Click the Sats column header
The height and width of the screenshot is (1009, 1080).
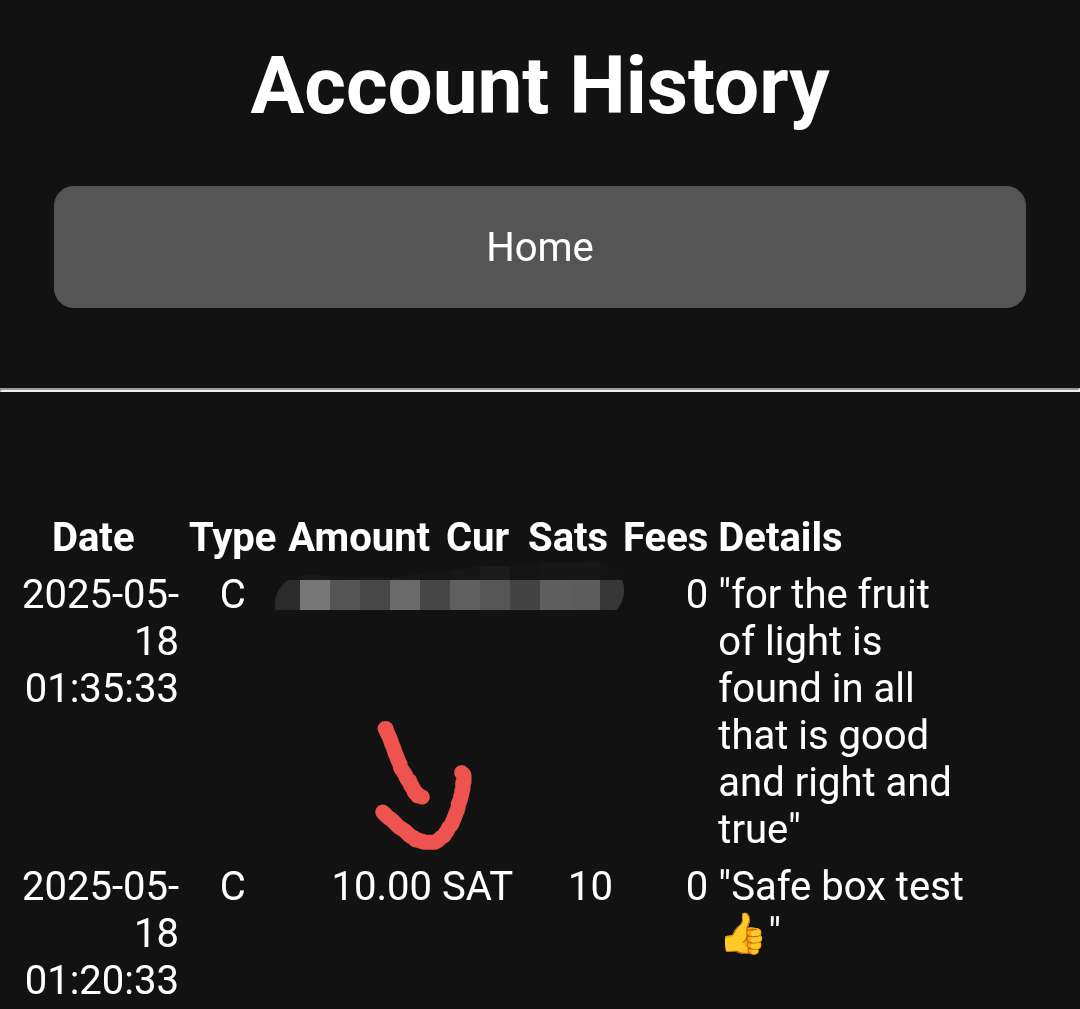[x=568, y=537]
